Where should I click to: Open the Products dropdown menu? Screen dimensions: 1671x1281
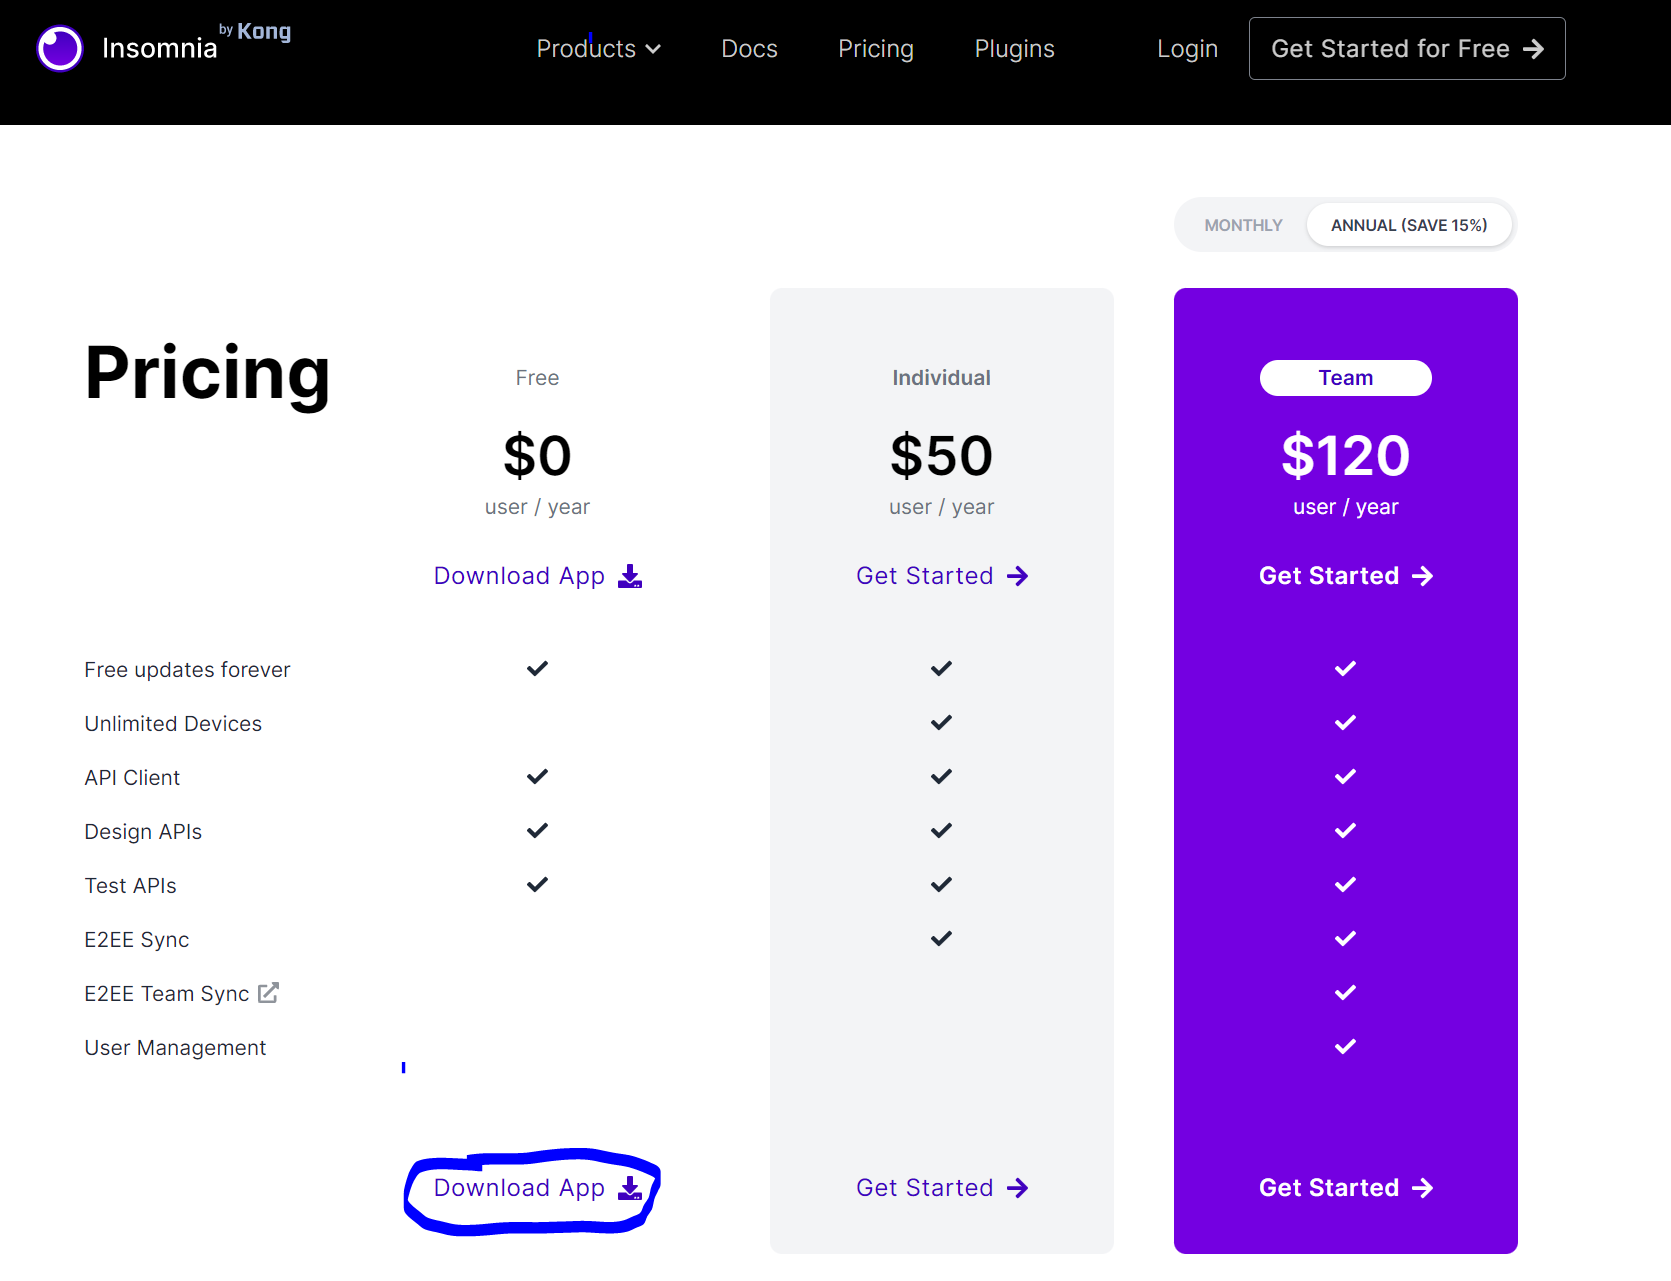click(x=598, y=49)
